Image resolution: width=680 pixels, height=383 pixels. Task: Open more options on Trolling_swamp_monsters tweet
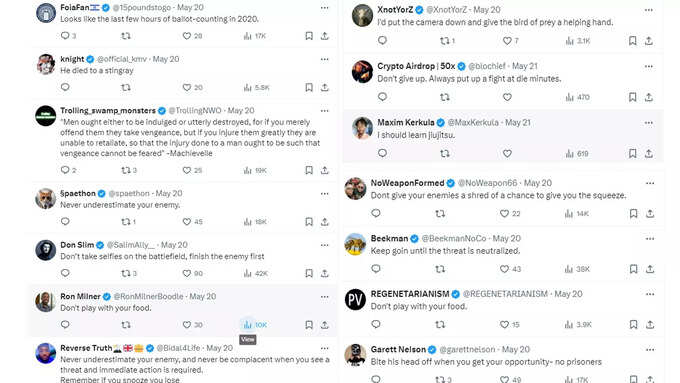(x=324, y=111)
